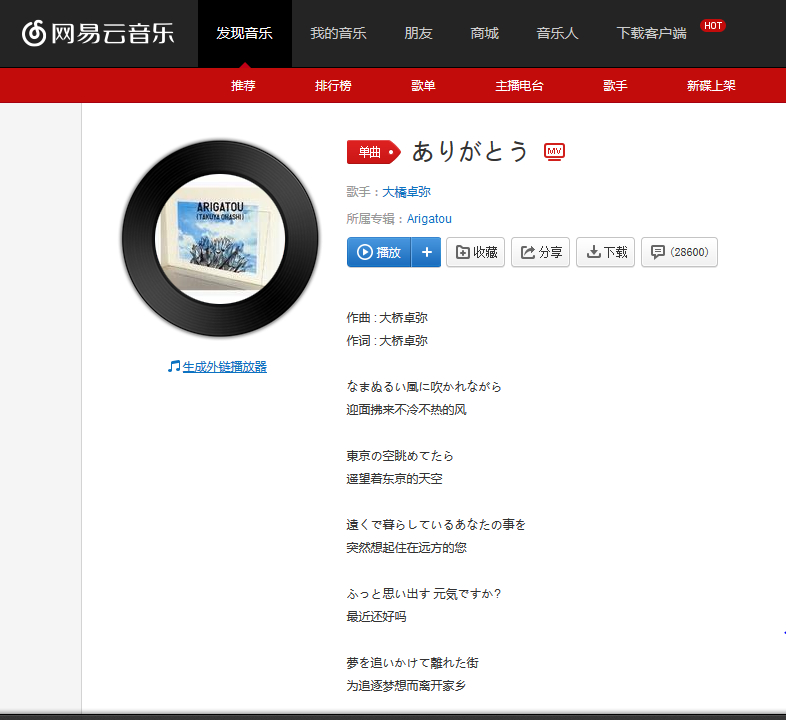Screen dimensions: 786x720
Task: Open 新碟上架 in the red navigation bar
Action: (711, 86)
